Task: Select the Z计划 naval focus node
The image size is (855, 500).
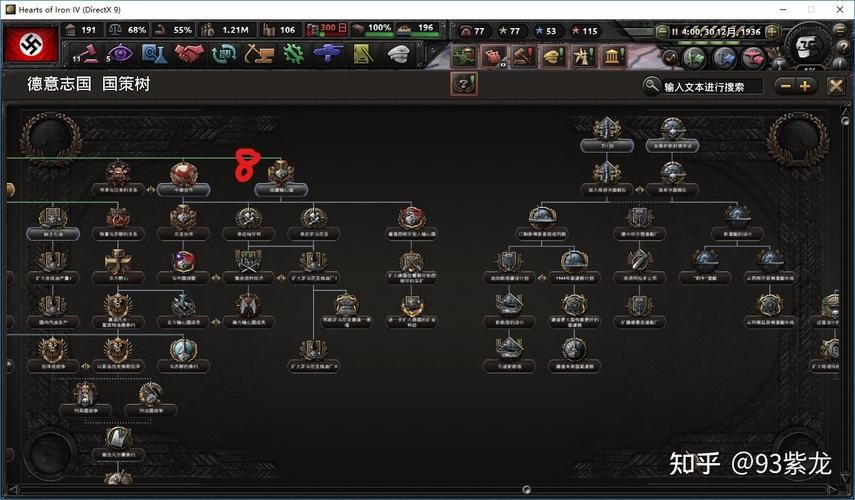Action: [607, 135]
